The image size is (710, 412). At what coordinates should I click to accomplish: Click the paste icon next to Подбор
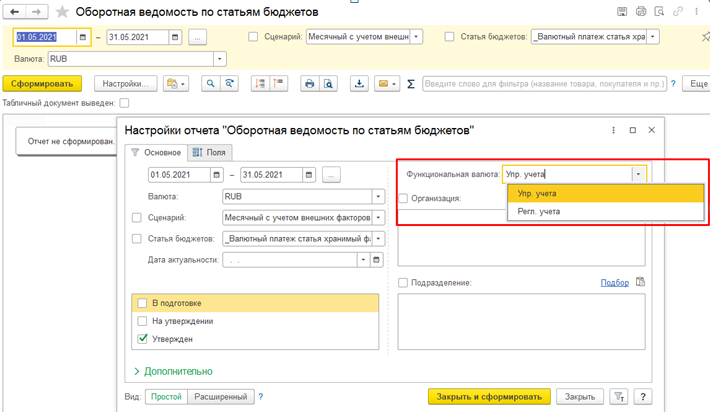641,283
